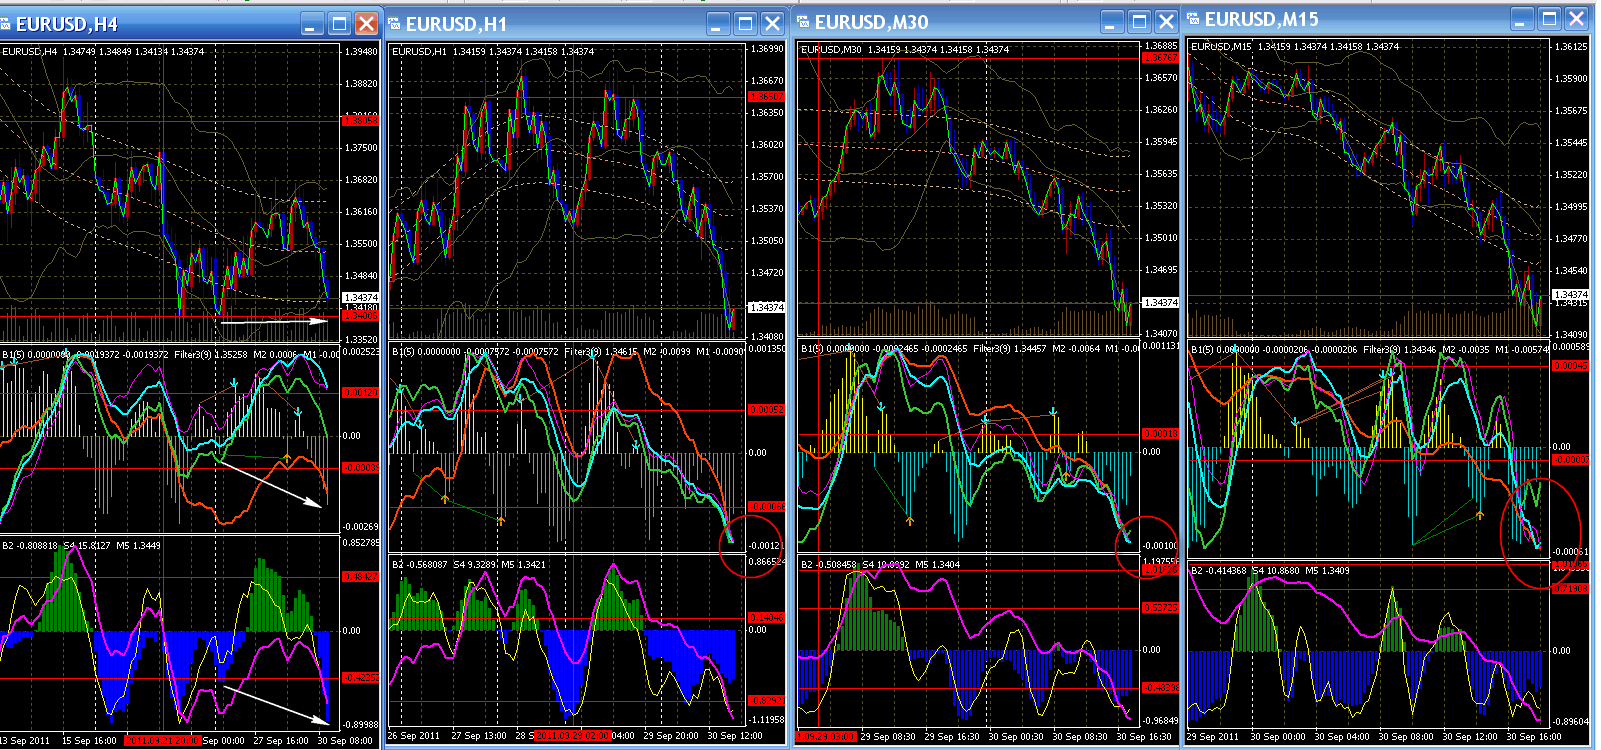Maximize the EURUSD,M15 chart window

pos(1549,19)
